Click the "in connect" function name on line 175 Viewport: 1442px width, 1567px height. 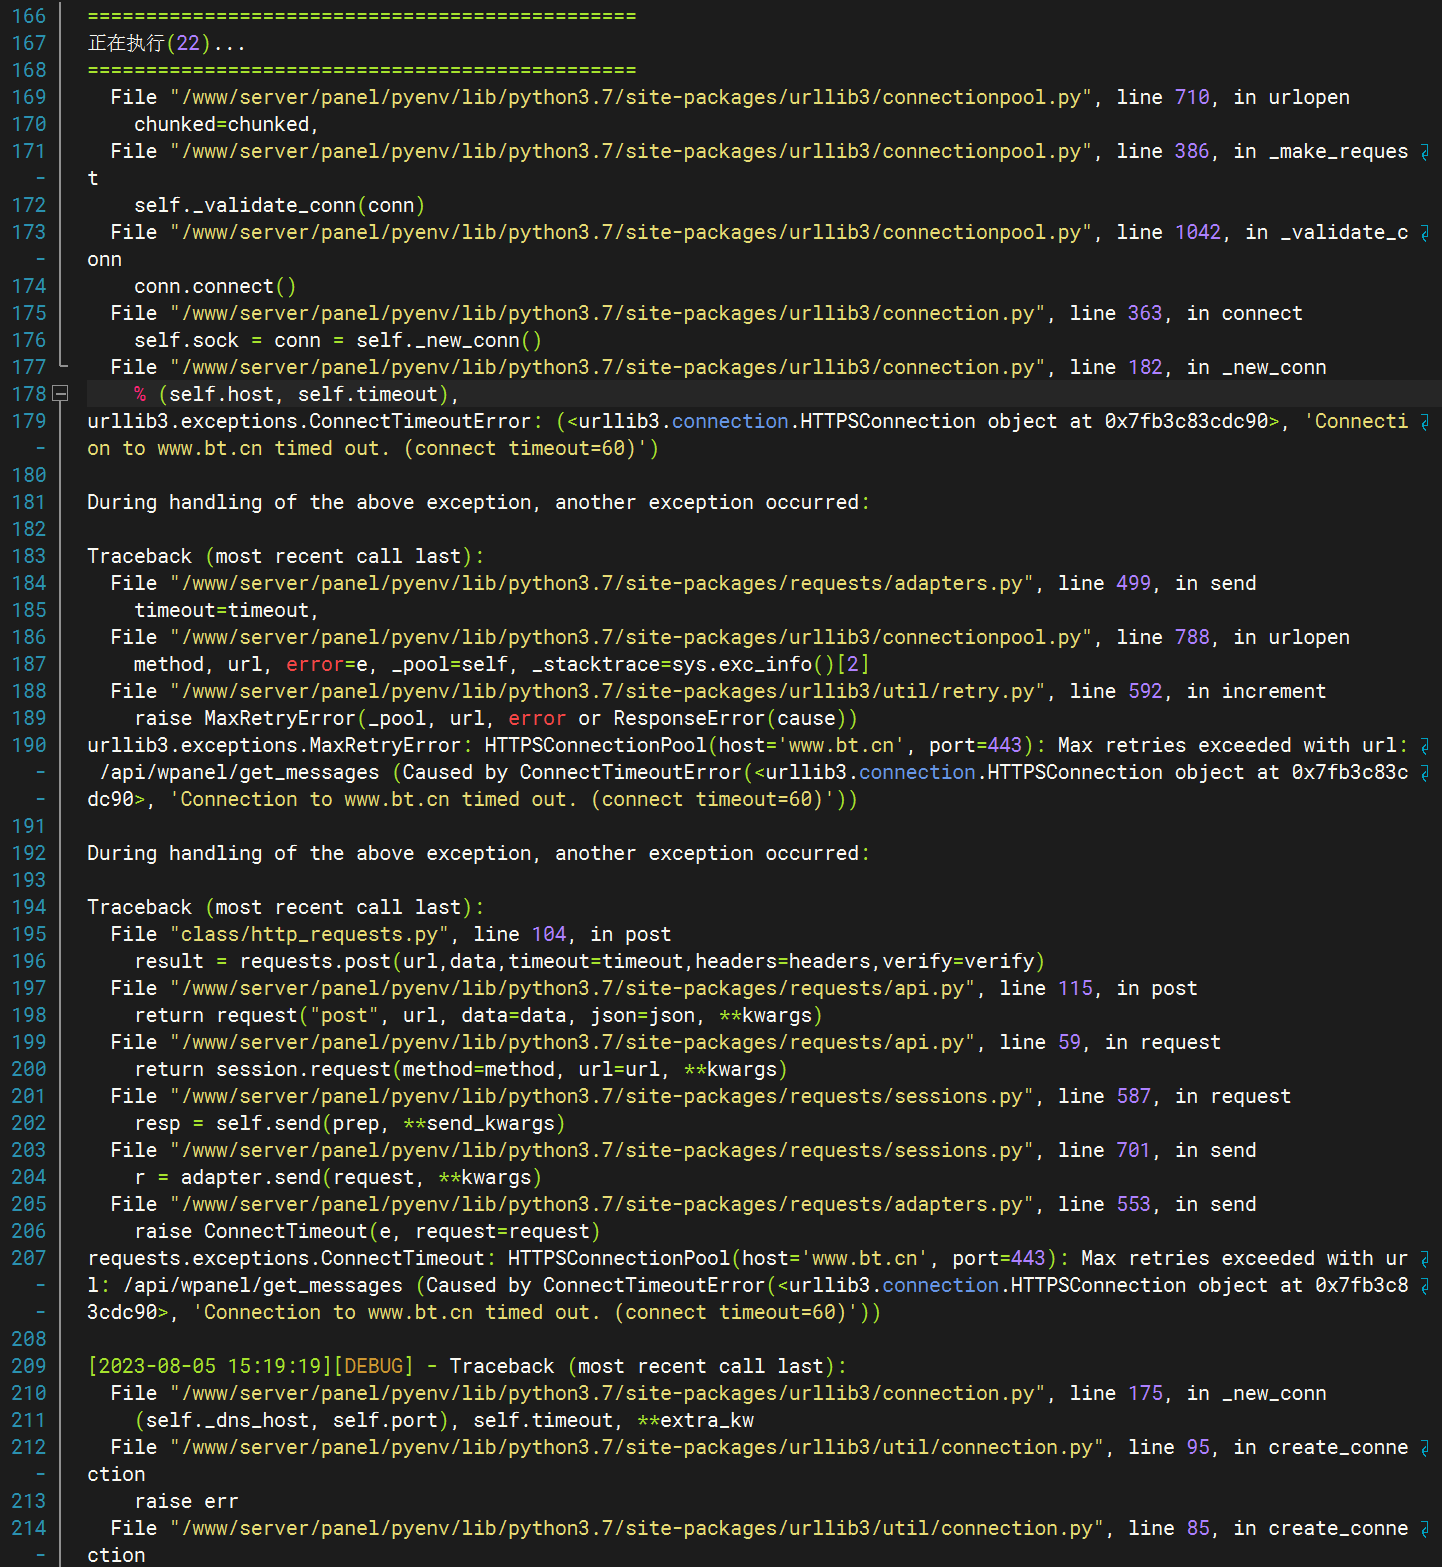(1245, 313)
